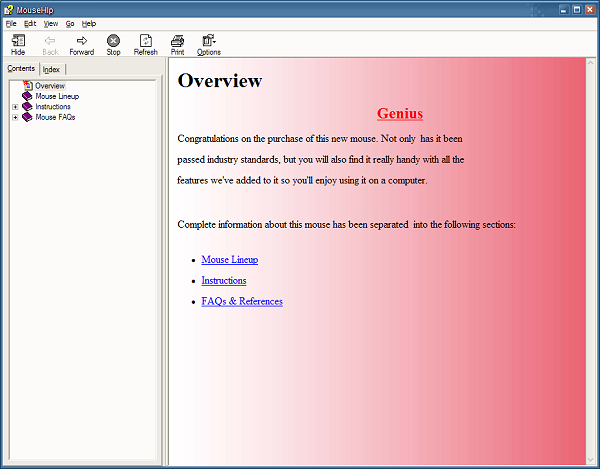Click the FAQs & References link
600x469 pixels.
click(241, 301)
